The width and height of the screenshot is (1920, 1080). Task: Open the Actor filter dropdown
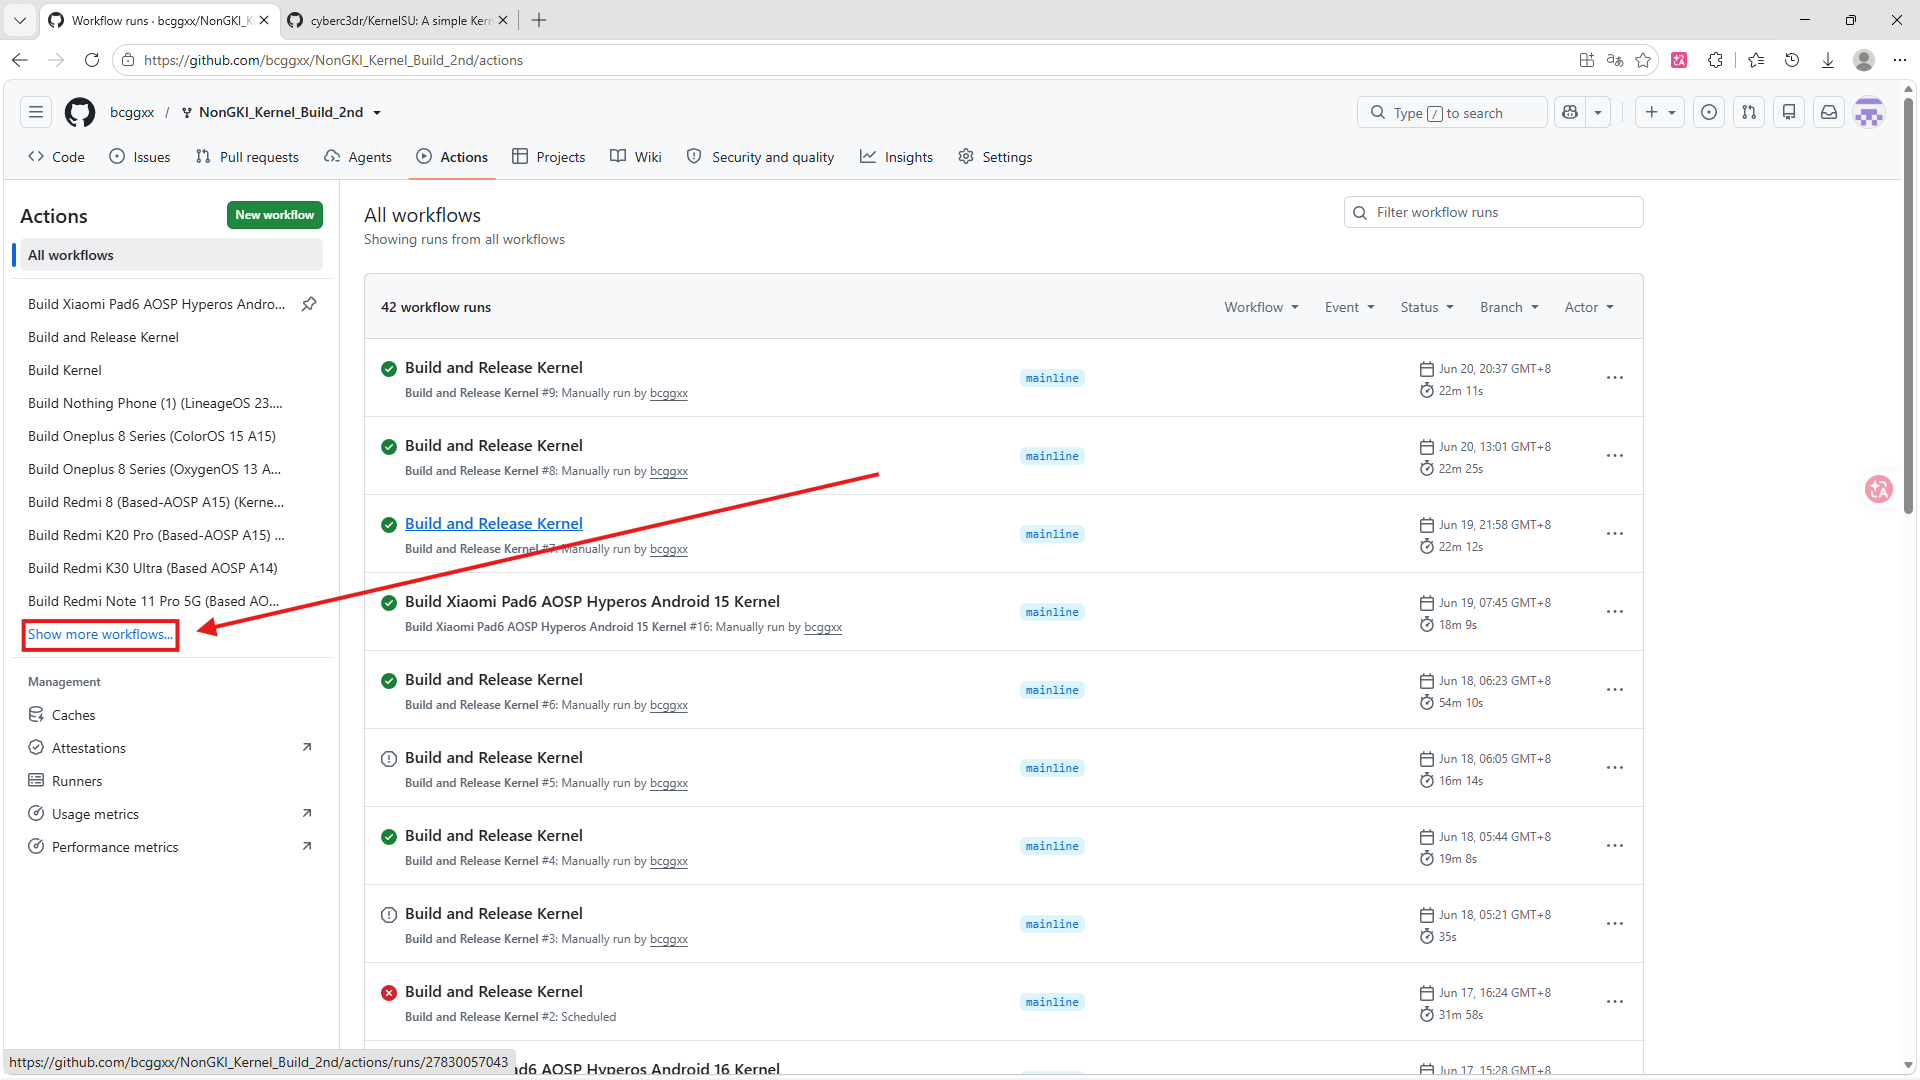pyautogui.click(x=1589, y=307)
